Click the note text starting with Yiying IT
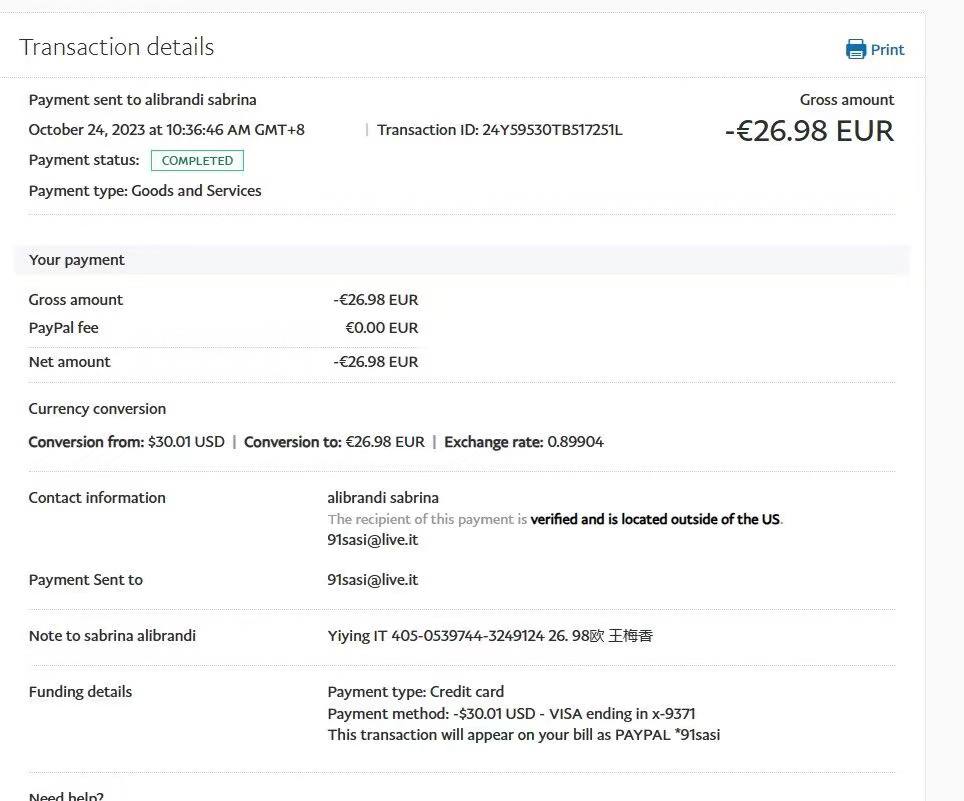 (x=490, y=636)
